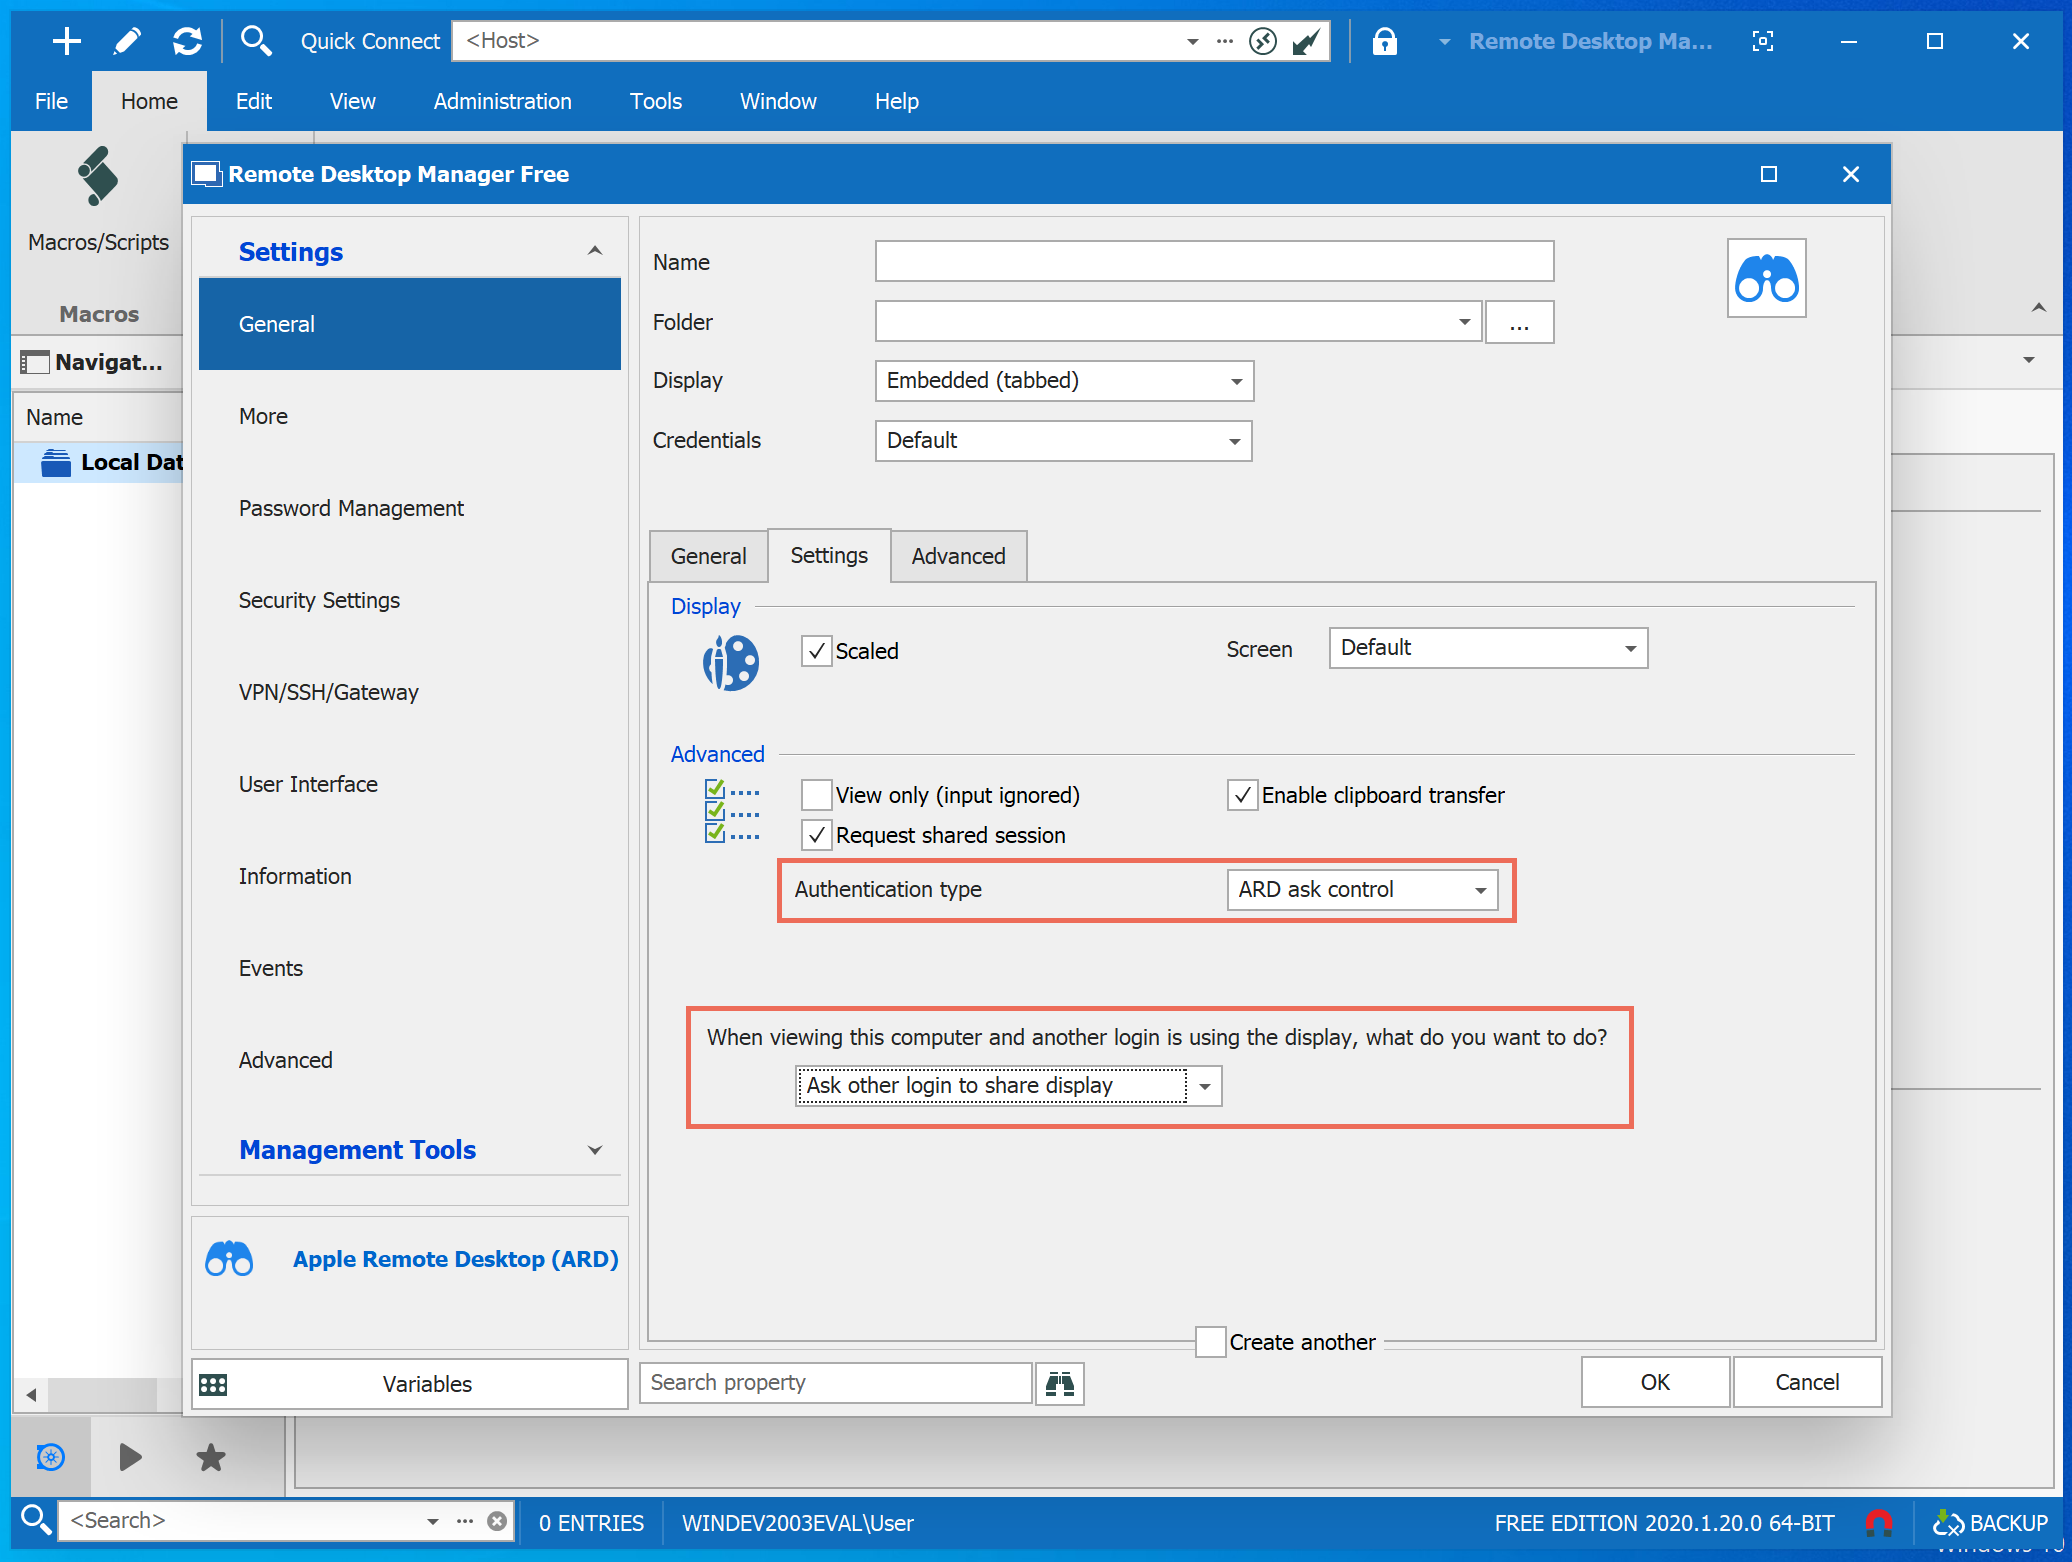The image size is (2072, 1562).
Task: Click the padlock icon in the top bar
Action: [1384, 41]
